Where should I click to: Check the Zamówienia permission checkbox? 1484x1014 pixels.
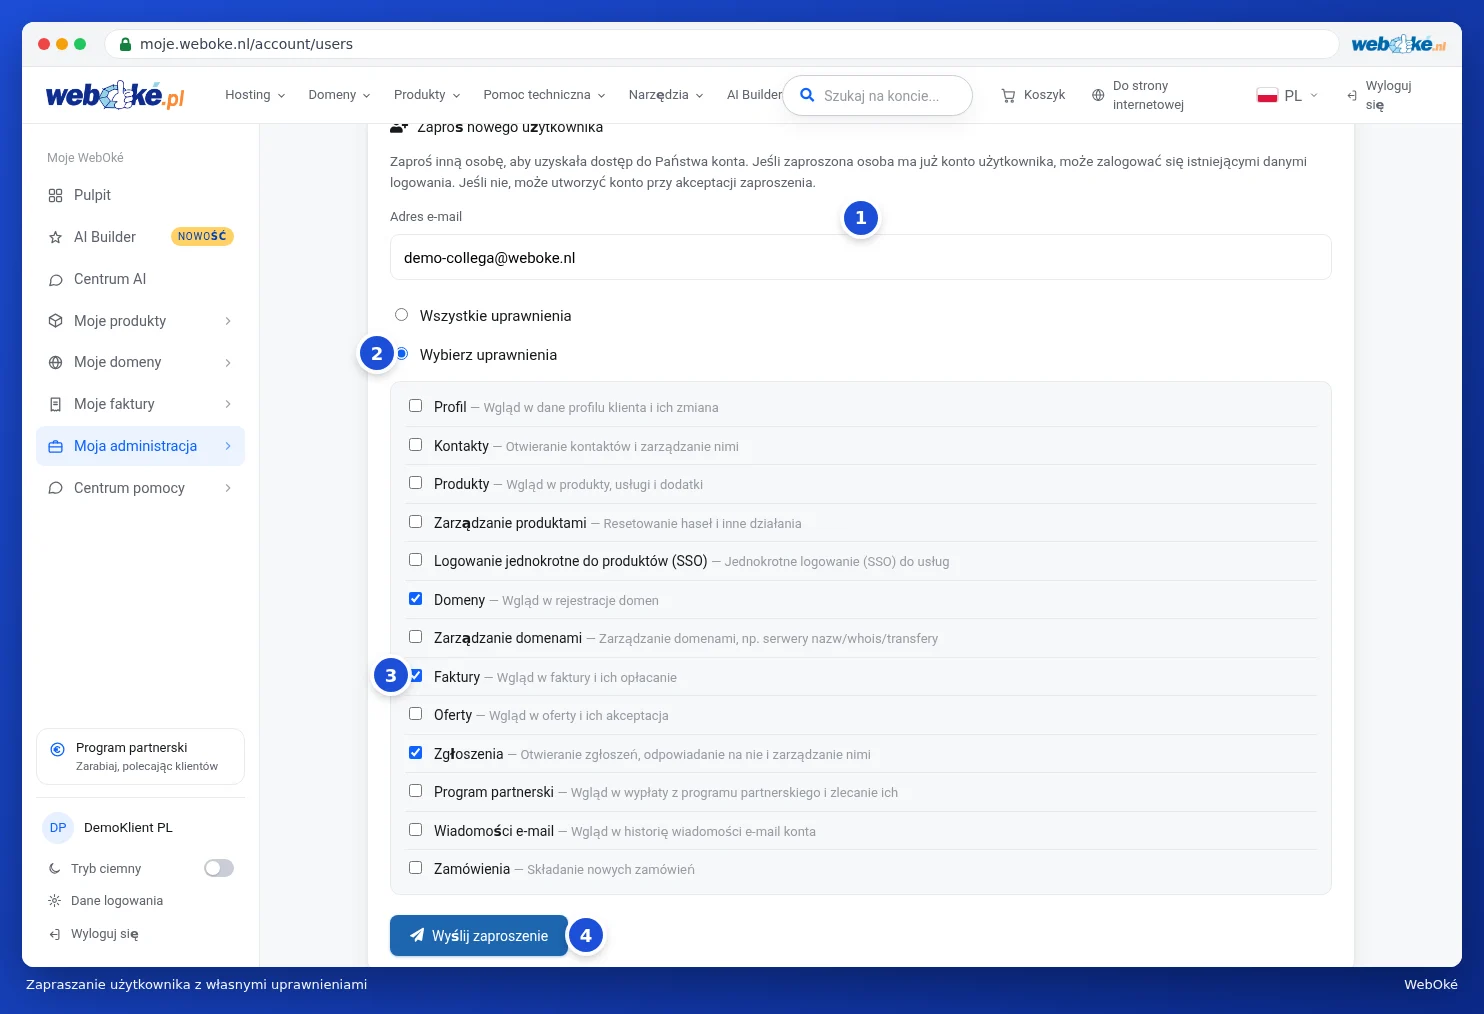[415, 868]
